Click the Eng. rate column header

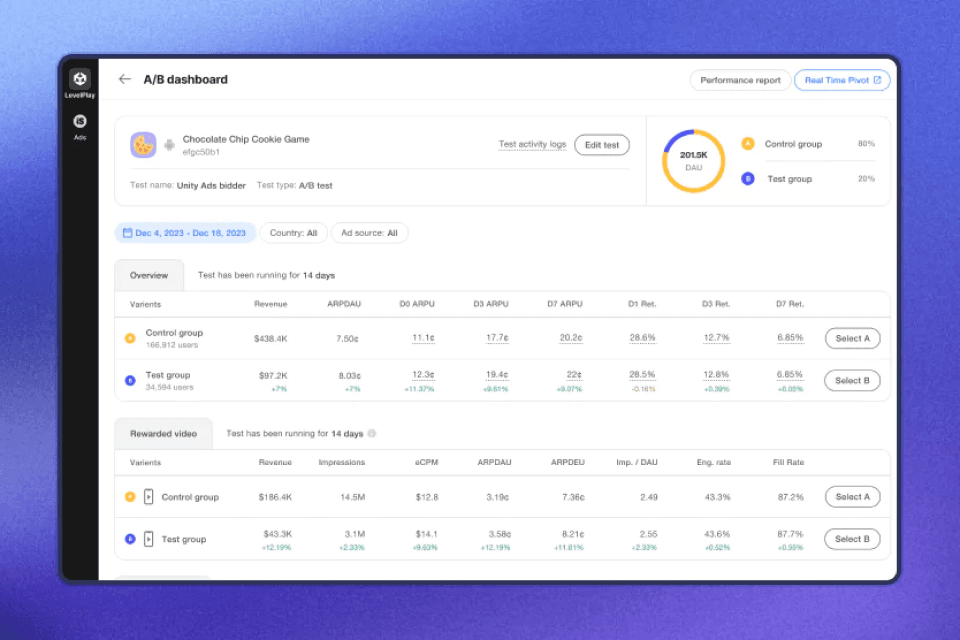point(714,462)
